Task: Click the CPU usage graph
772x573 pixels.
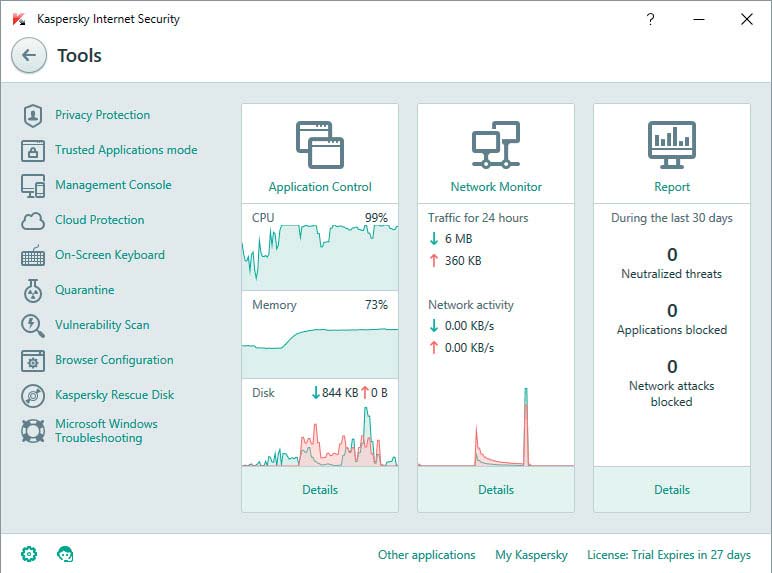Action: [x=320, y=256]
